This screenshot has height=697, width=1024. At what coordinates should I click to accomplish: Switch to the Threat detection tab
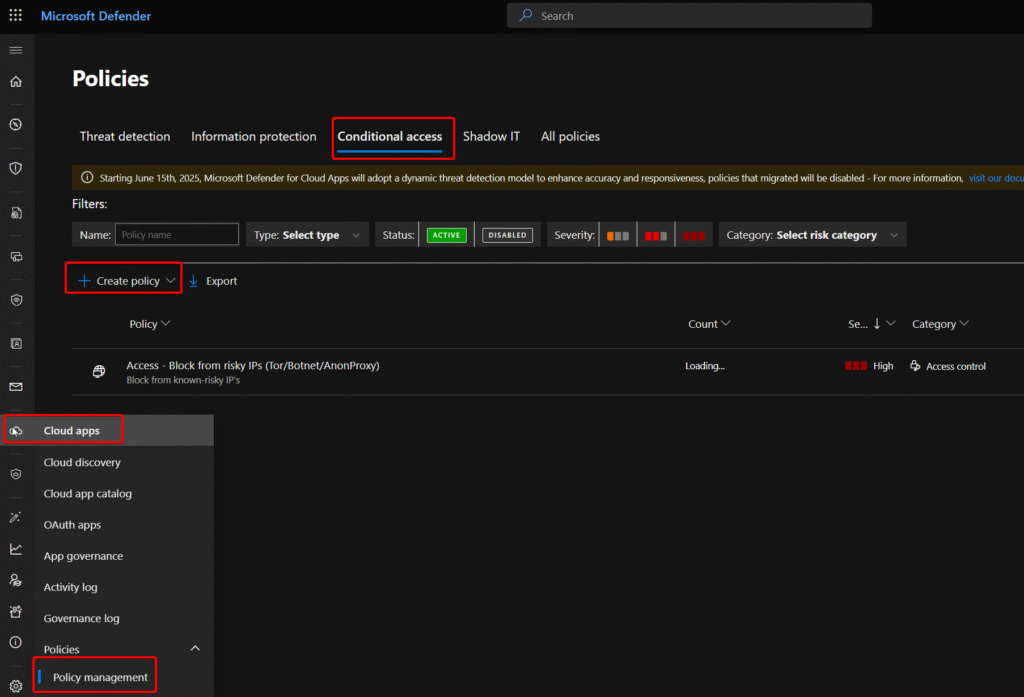point(125,136)
